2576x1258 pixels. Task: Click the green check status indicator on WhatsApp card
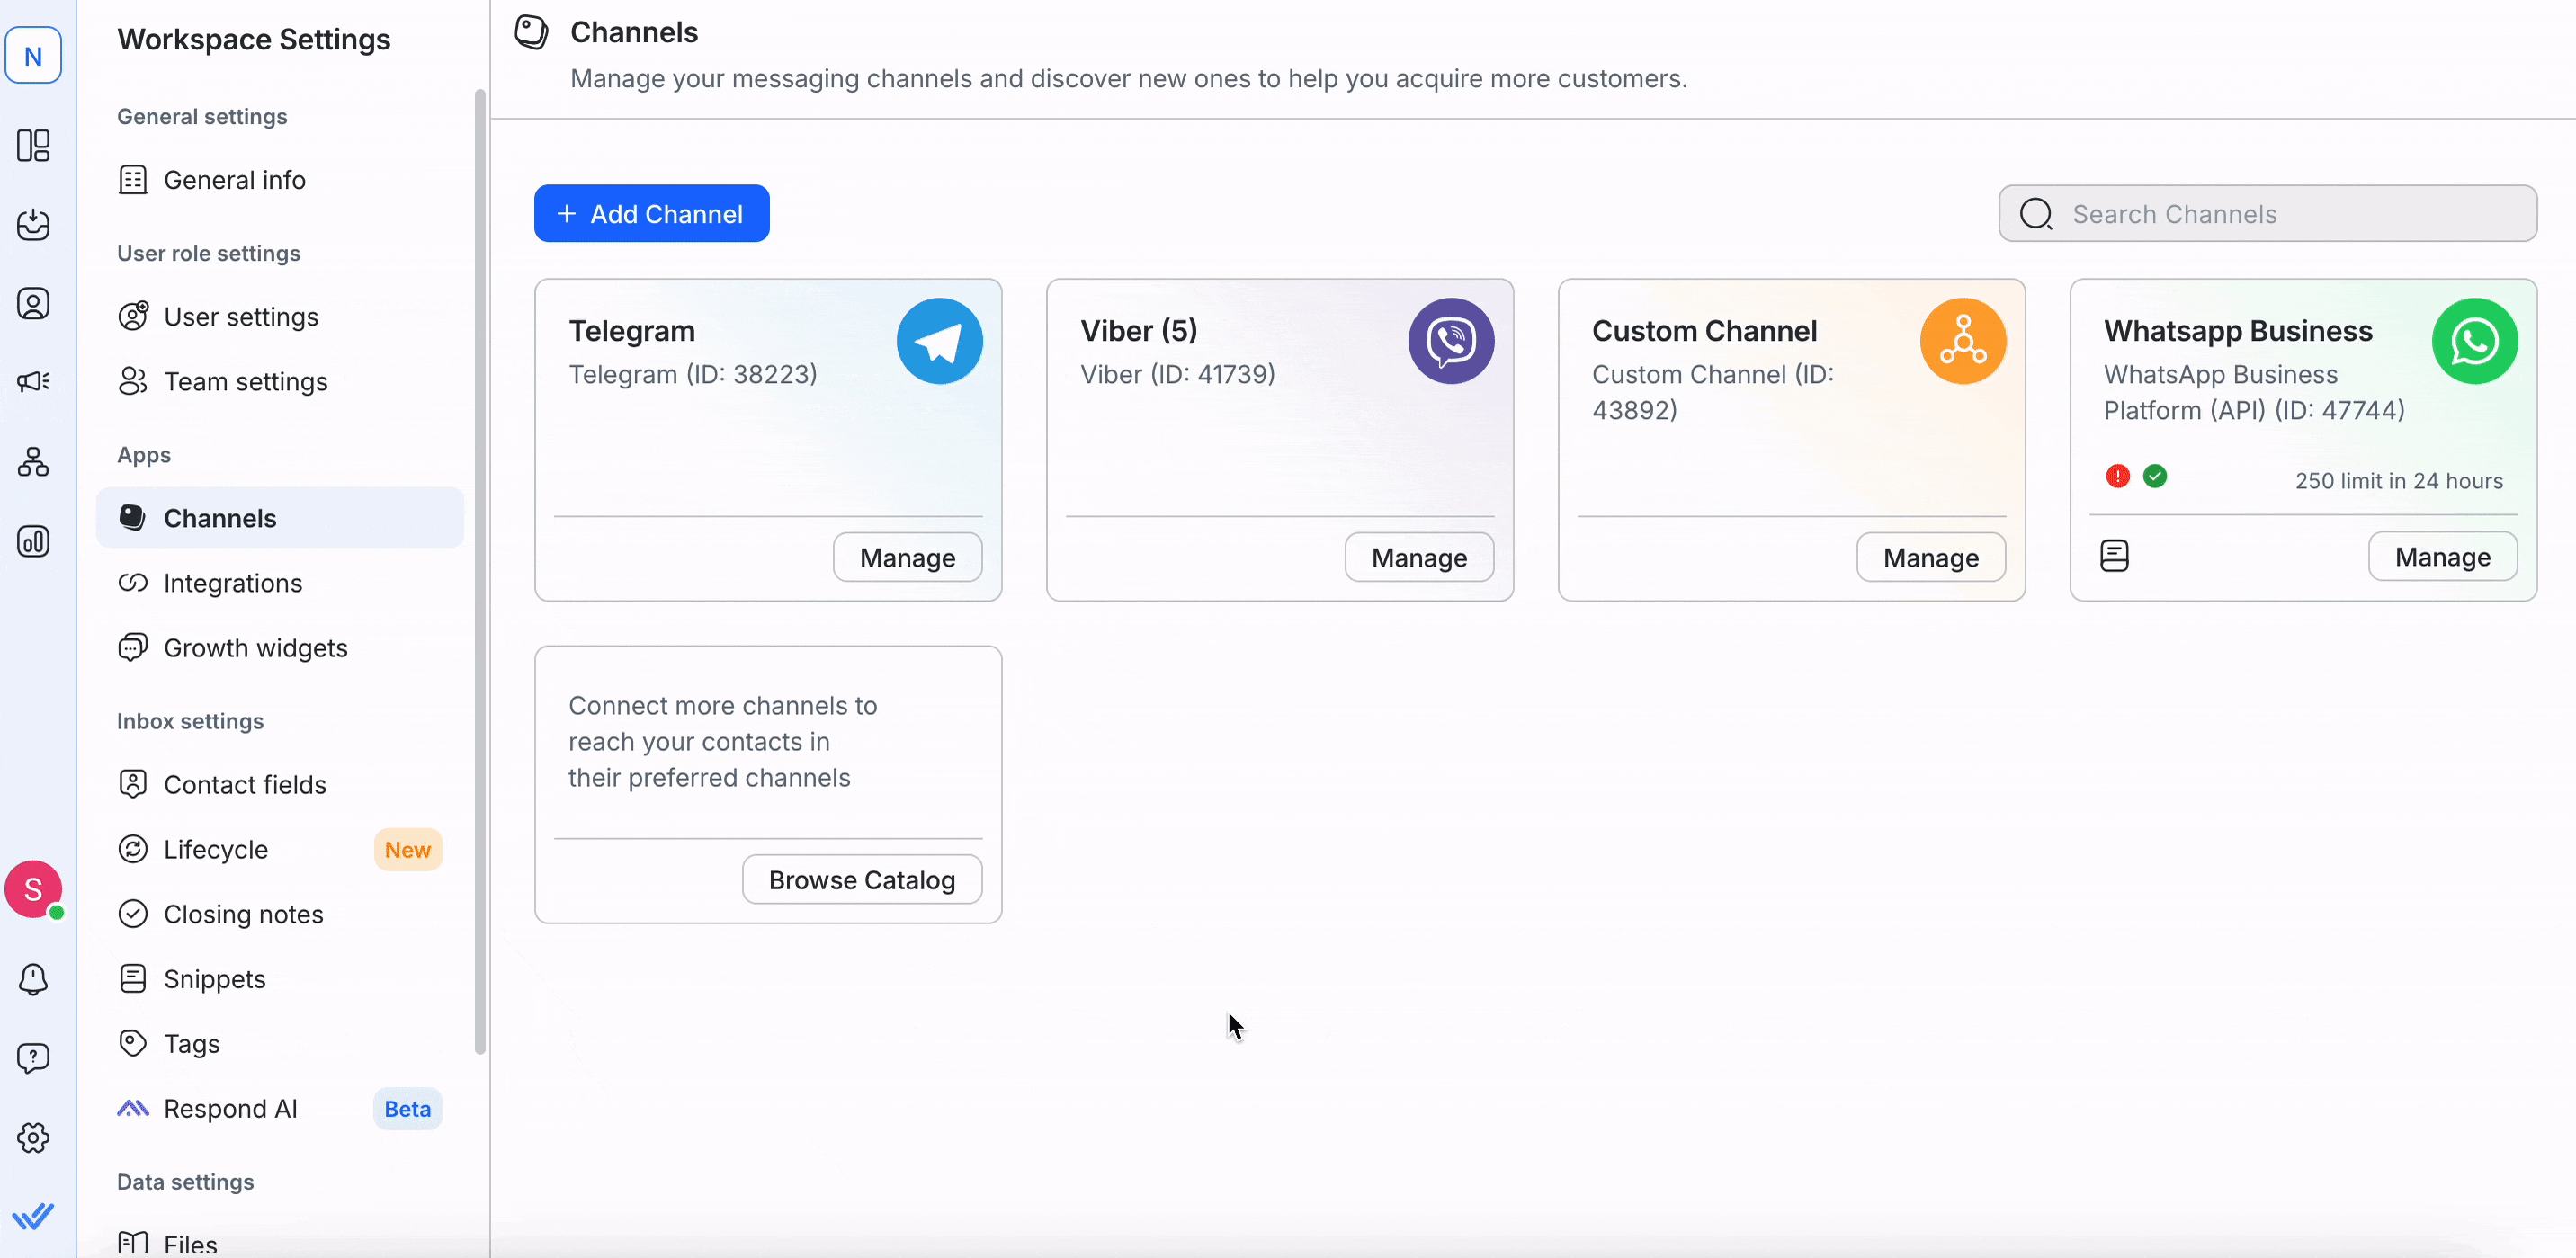click(x=2157, y=475)
